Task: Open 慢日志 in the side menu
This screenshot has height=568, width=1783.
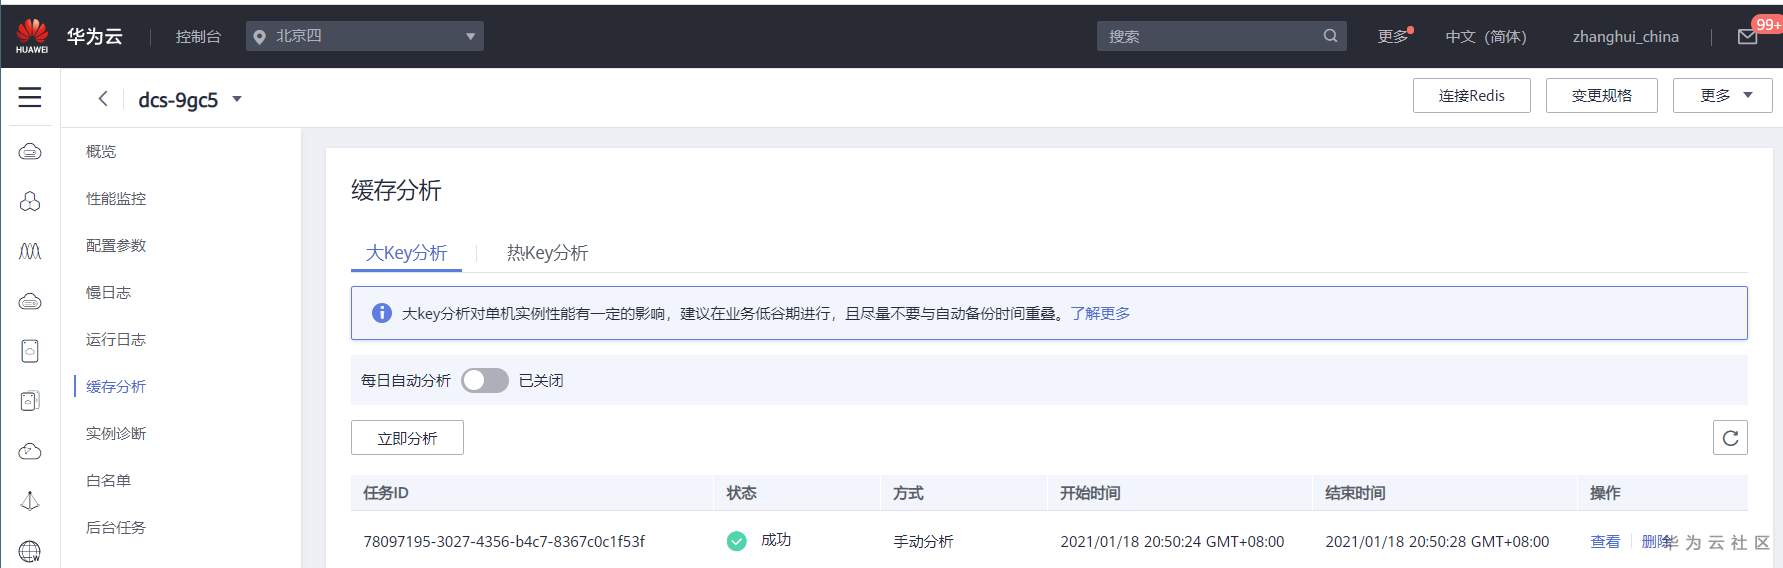Action: coord(109,293)
